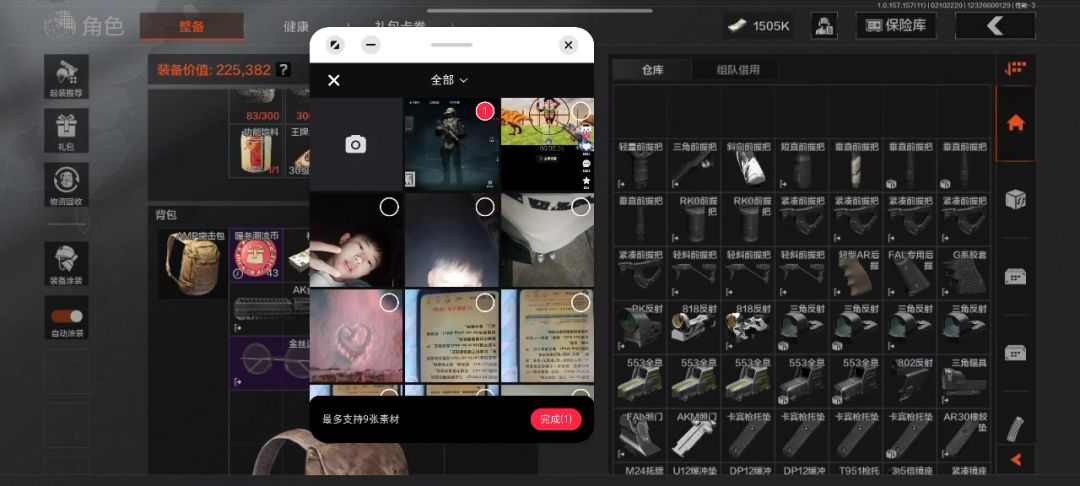
Task: Select the orange home category icon
Action: point(1015,123)
